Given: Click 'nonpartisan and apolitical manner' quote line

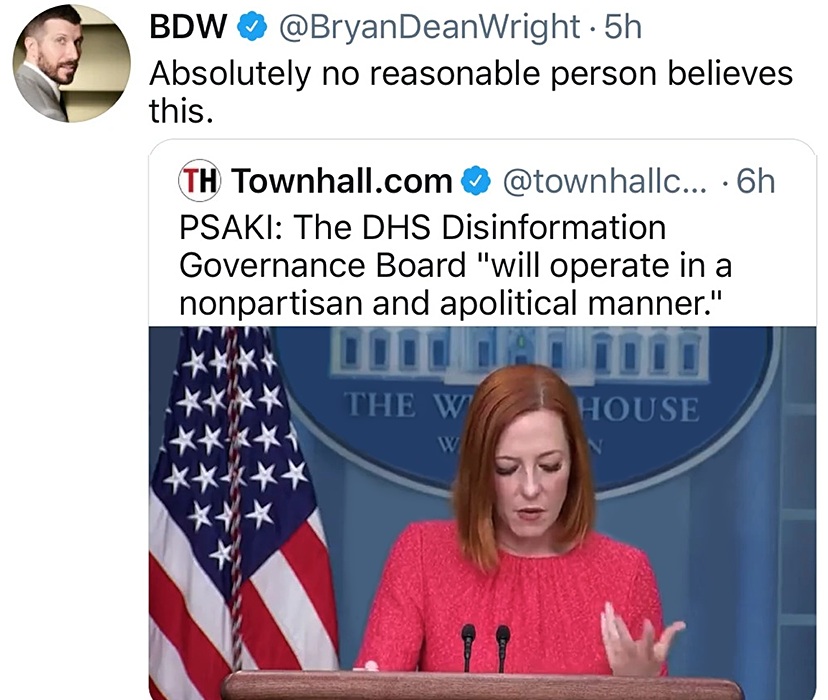Looking at the screenshot, I should tap(450, 304).
